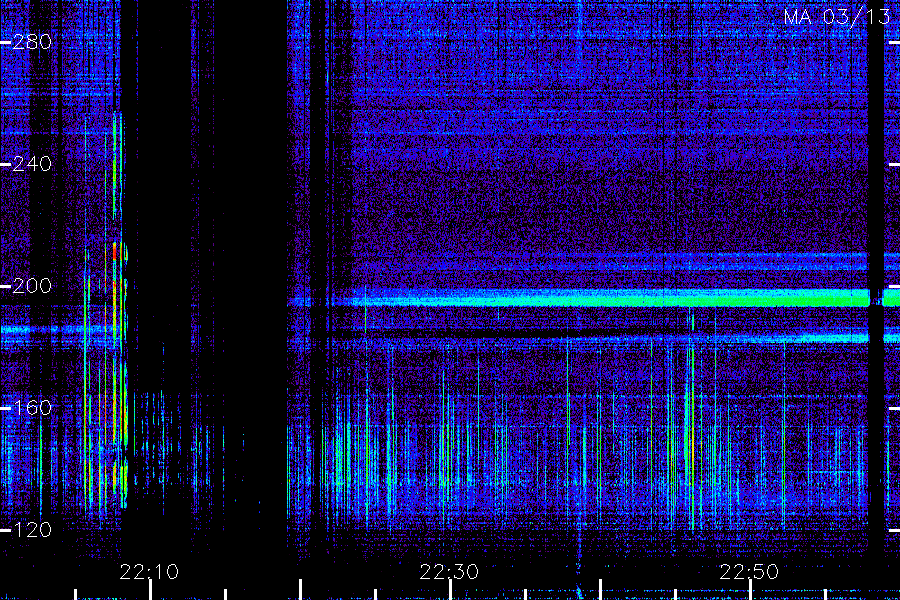Click the tick mark below 22:50

pyautogui.click(x=751, y=590)
